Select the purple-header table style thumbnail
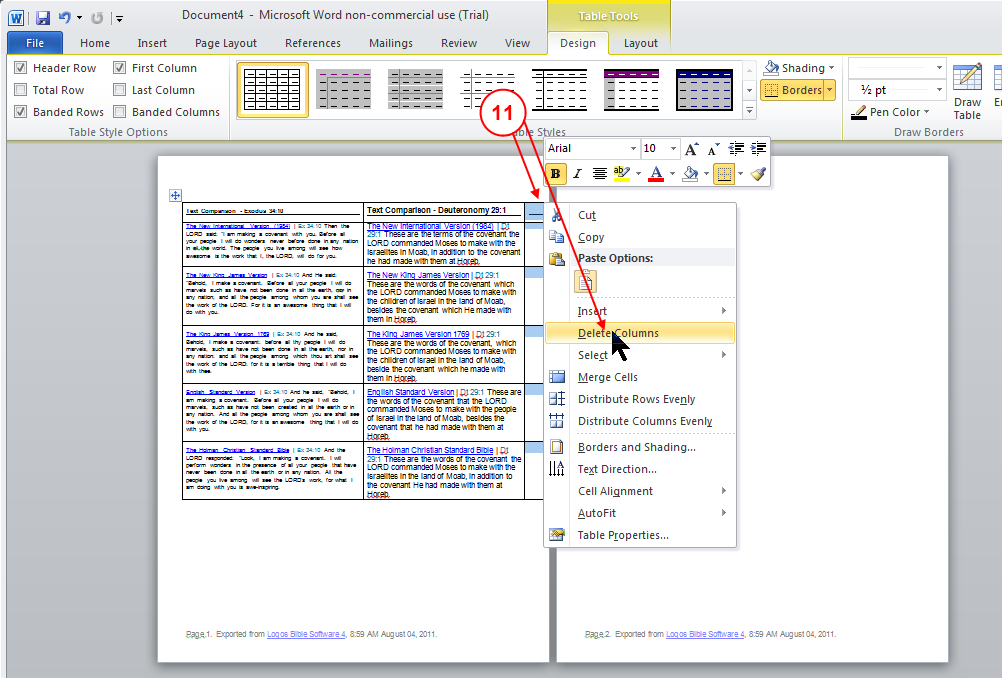The width and height of the screenshot is (1002, 678). pyautogui.click(x=631, y=90)
